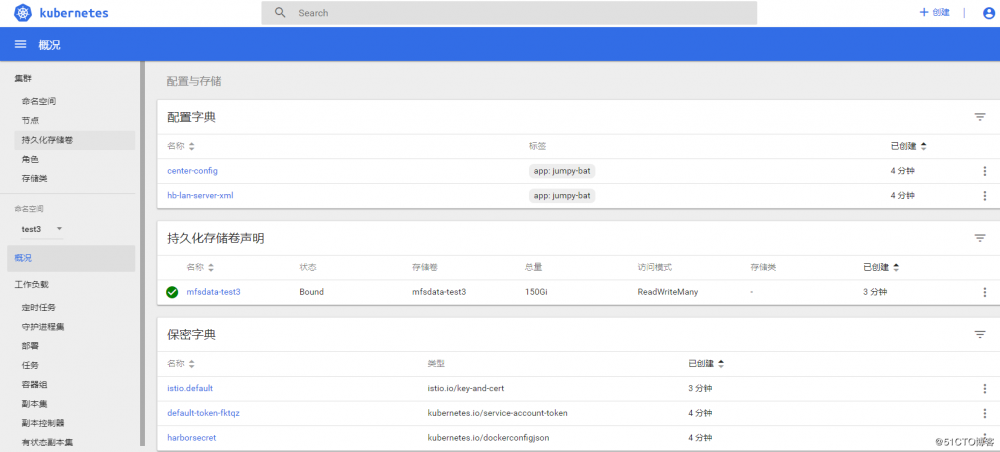
Task: Open actions menu for center-config row
Action: (x=985, y=171)
